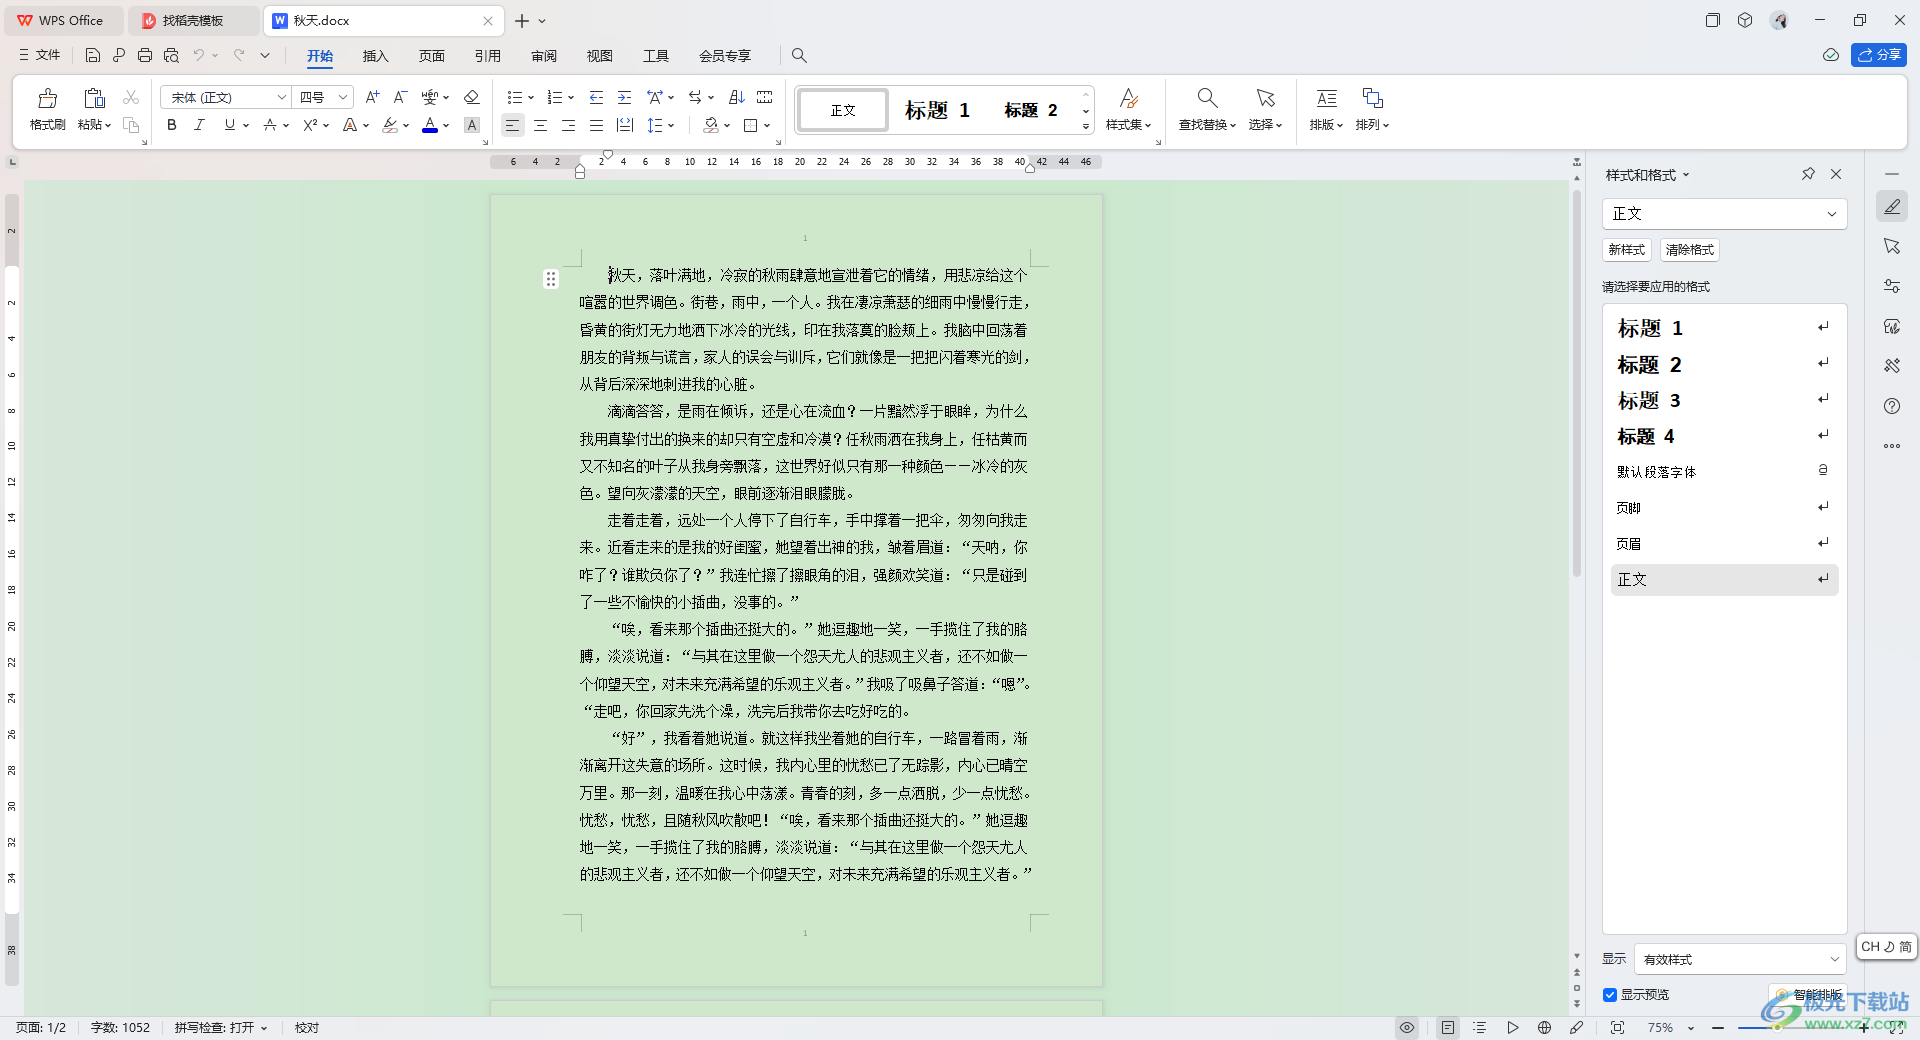Select the Format Painter (格式刷) tool
The height and width of the screenshot is (1040, 1920).
click(x=47, y=109)
